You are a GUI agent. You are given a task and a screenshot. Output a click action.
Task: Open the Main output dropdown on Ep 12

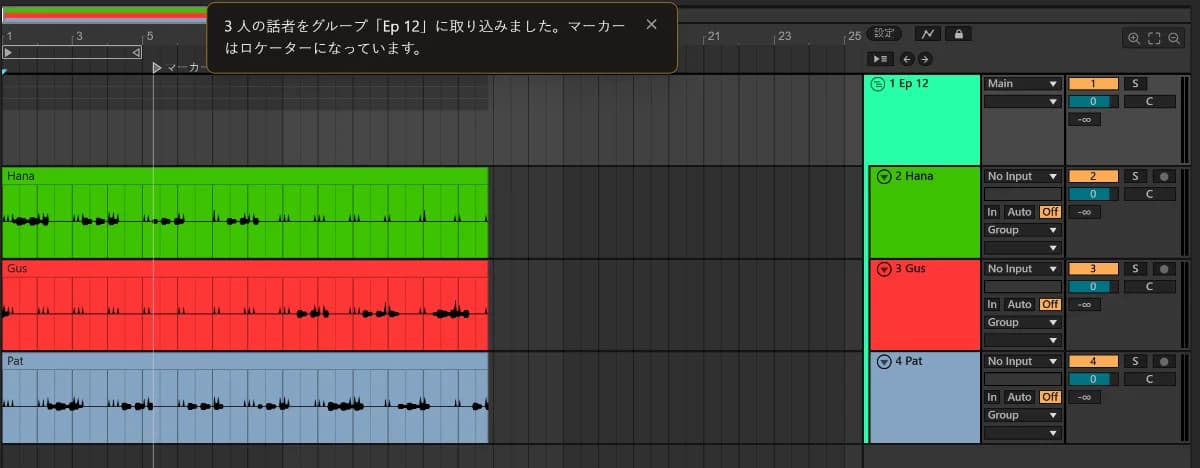point(1022,84)
